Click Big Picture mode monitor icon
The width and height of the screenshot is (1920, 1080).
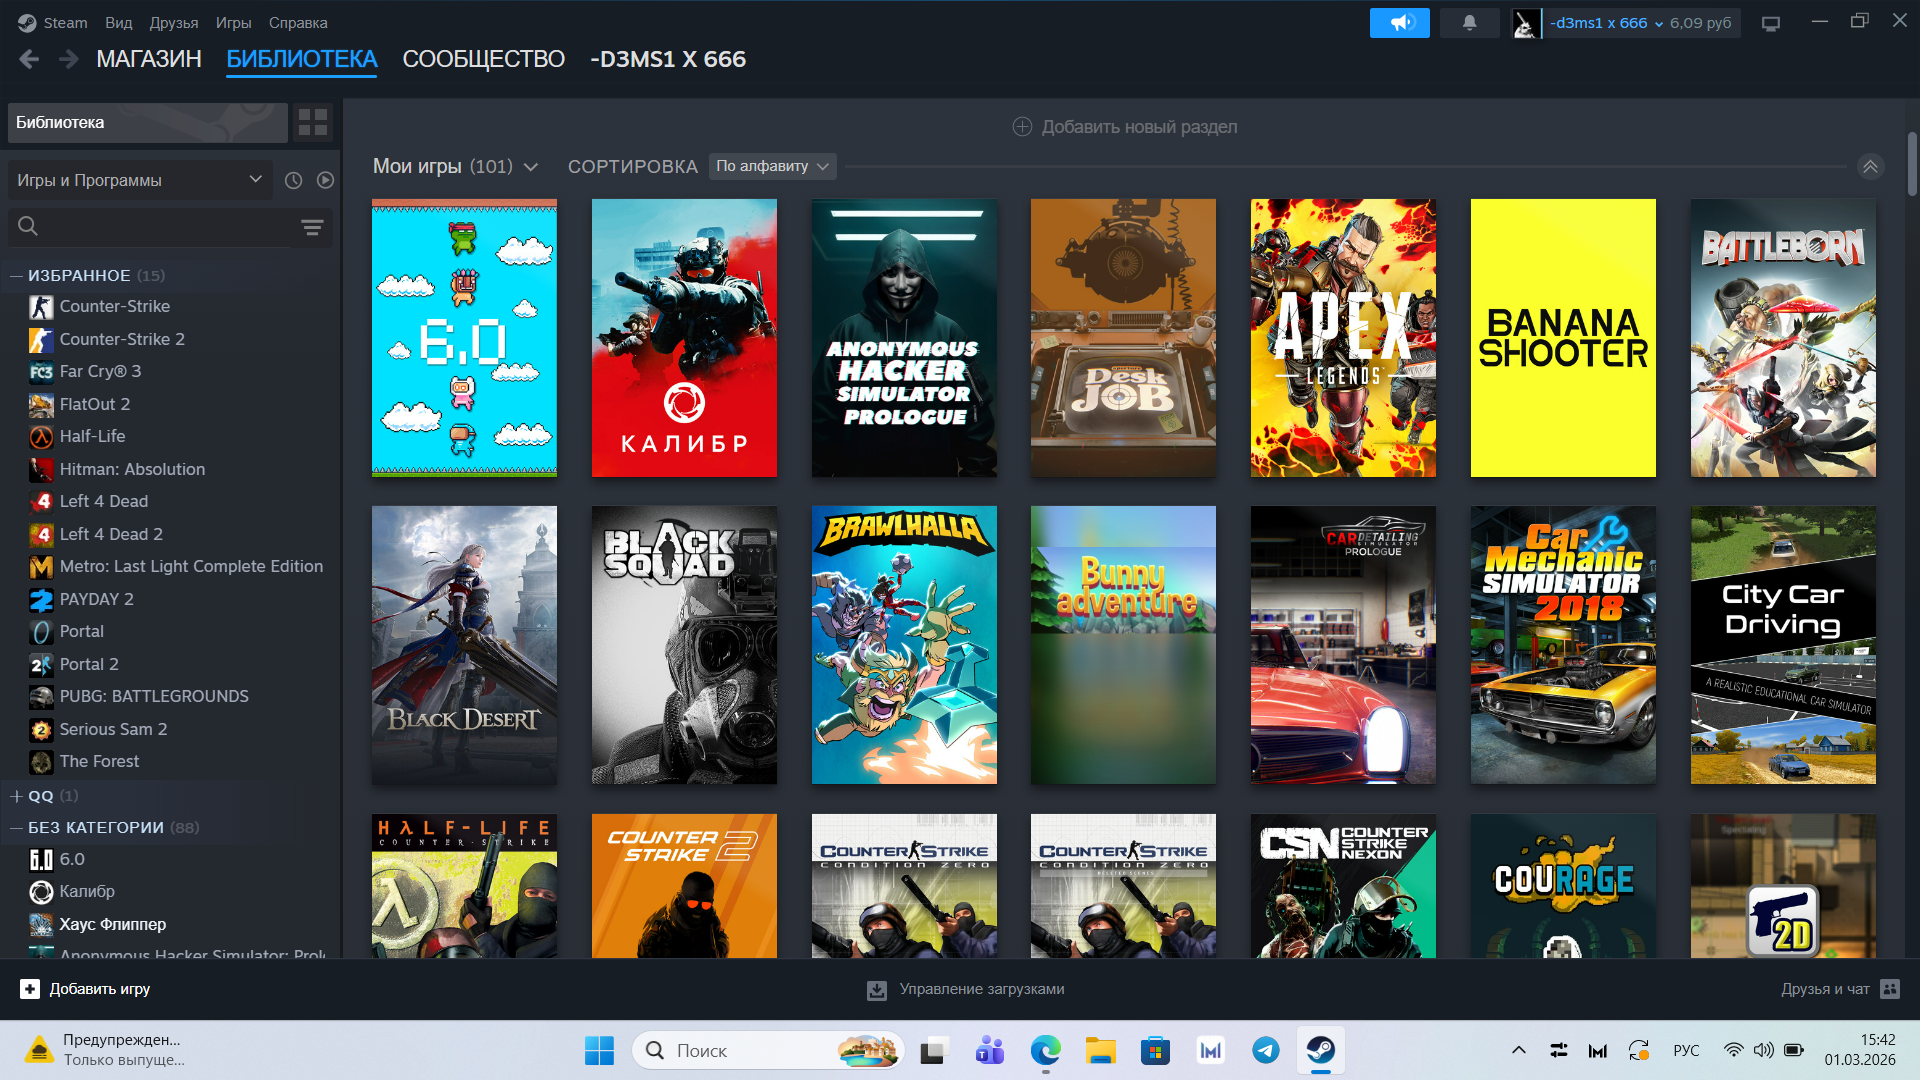(x=1771, y=23)
